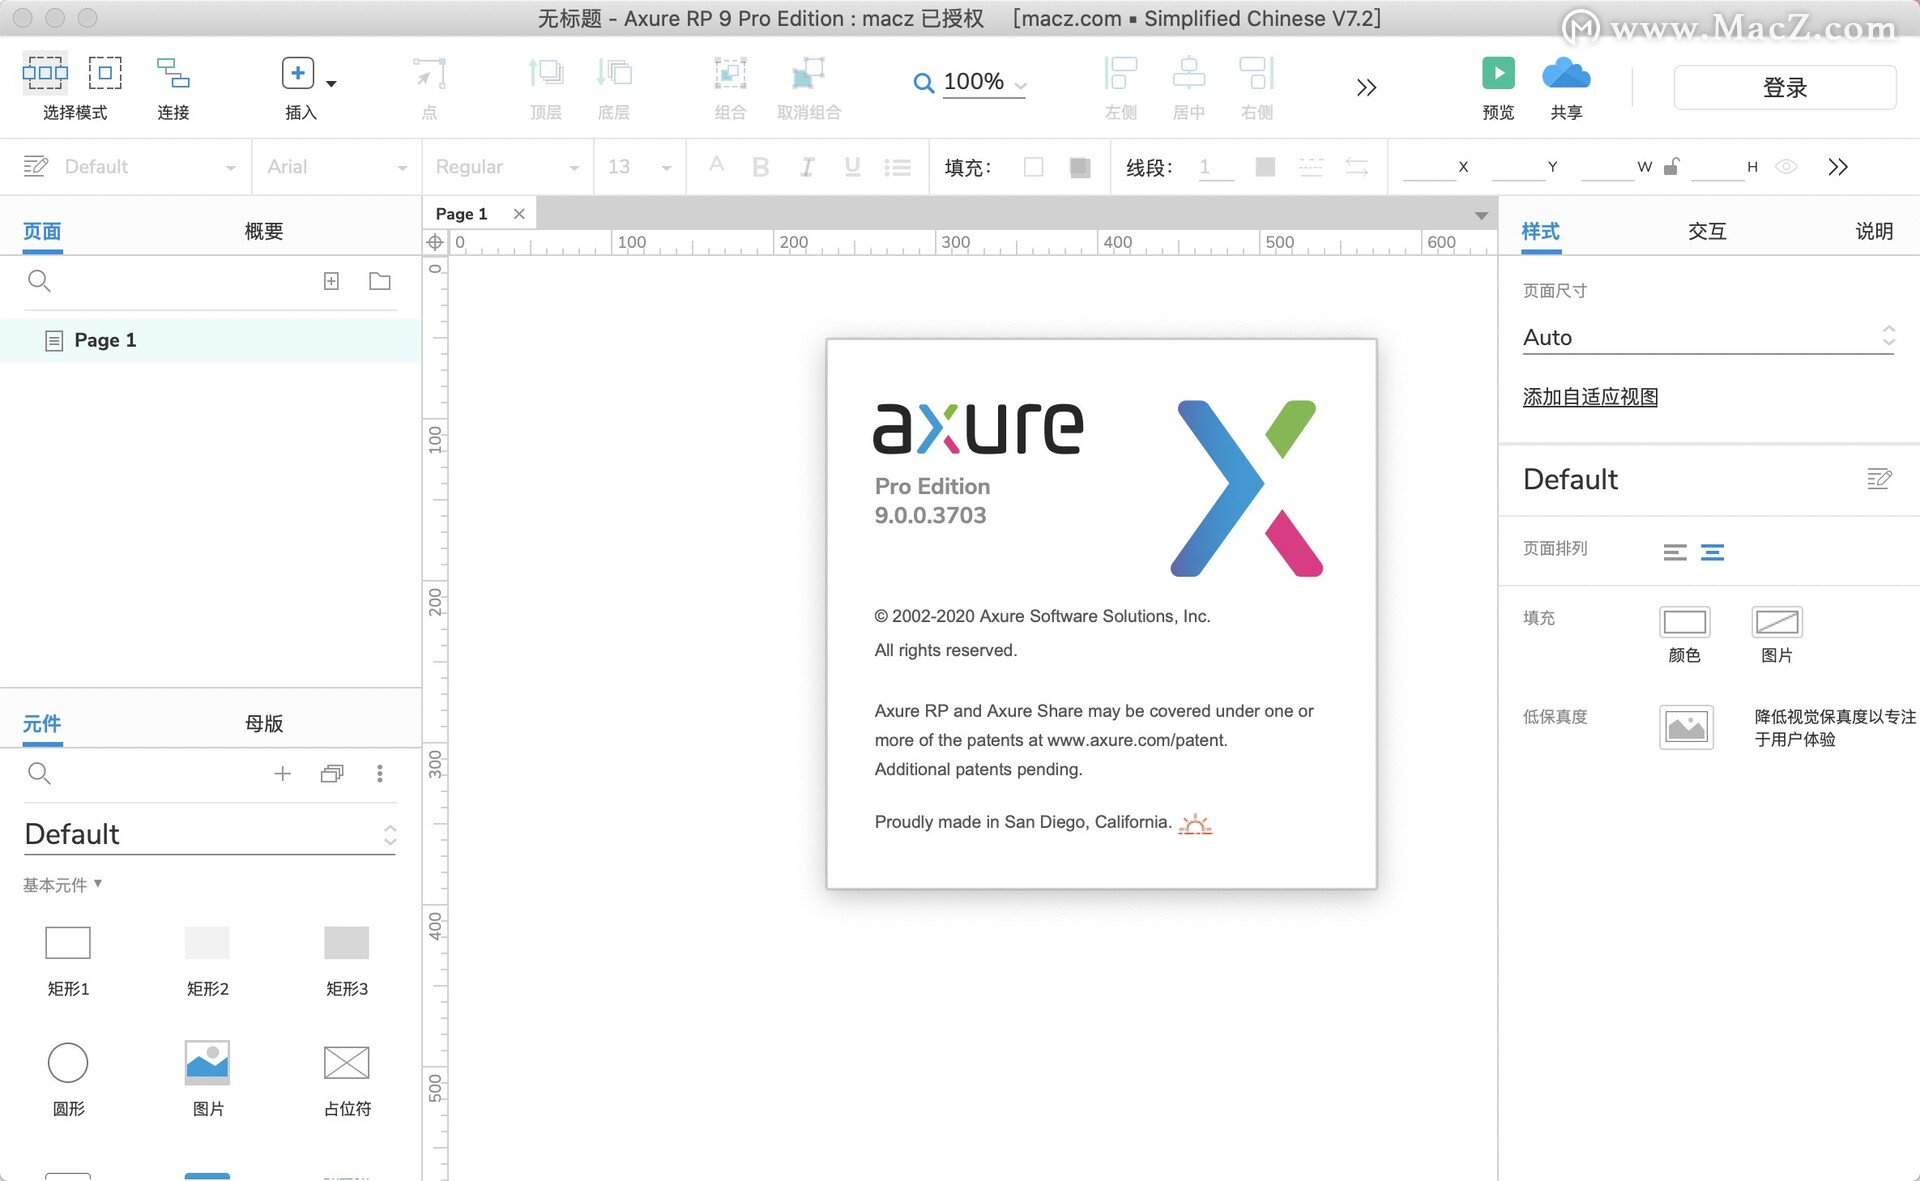Image resolution: width=1920 pixels, height=1181 pixels.
Task: Click the 底层 send to back icon
Action: tap(614, 73)
